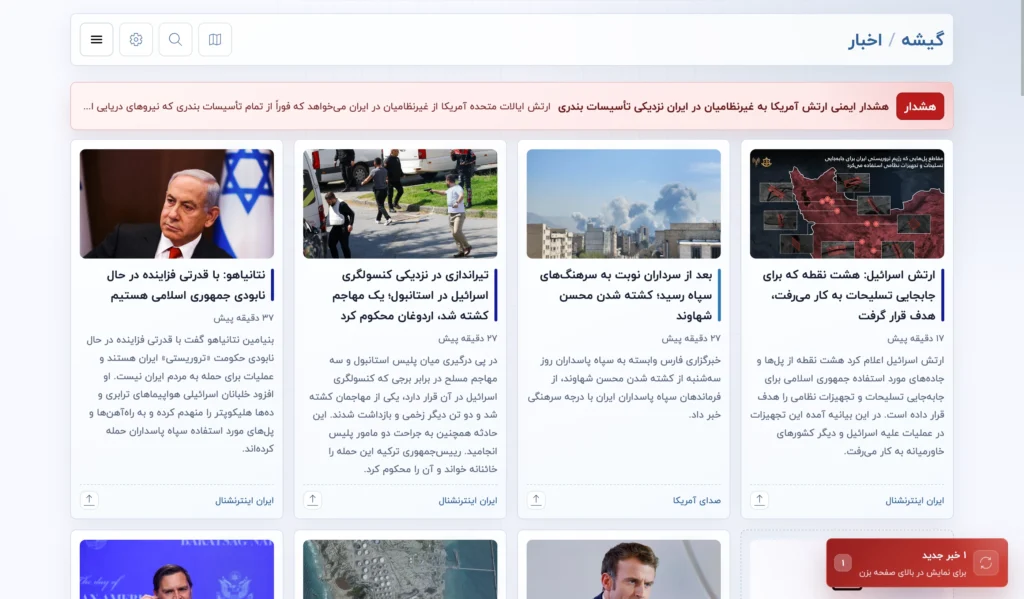Click the magnifier search icon
Image resolution: width=1024 pixels, height=599 pixels.
pyautogui.click(x=175, y=40)
